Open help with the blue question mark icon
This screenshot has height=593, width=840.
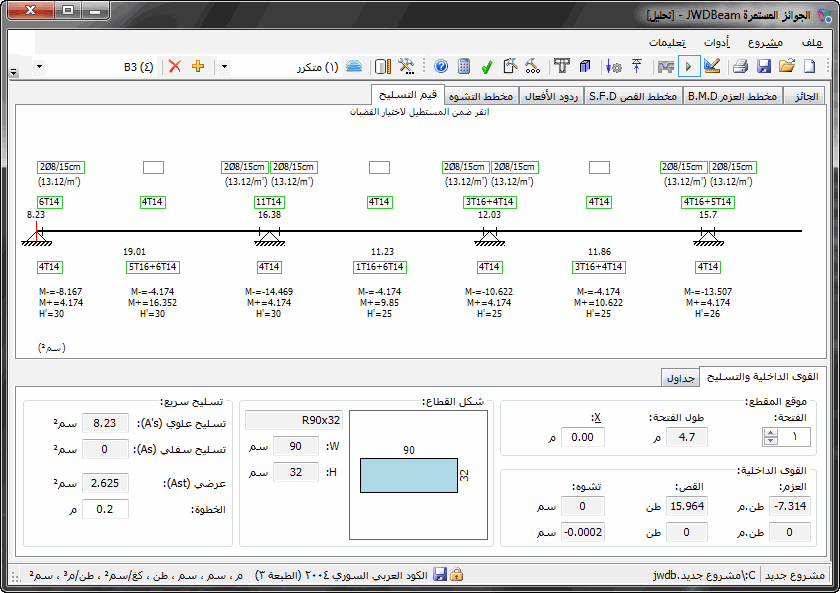pos(441,66)
